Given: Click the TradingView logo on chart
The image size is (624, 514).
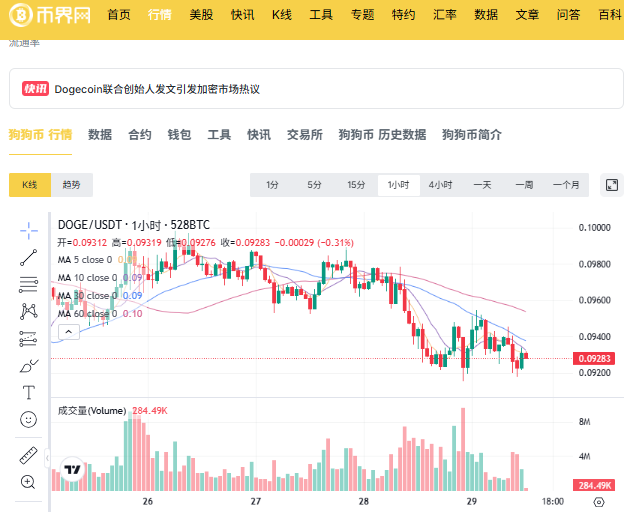Looking at the screenshot, I should tap(72, 469).
